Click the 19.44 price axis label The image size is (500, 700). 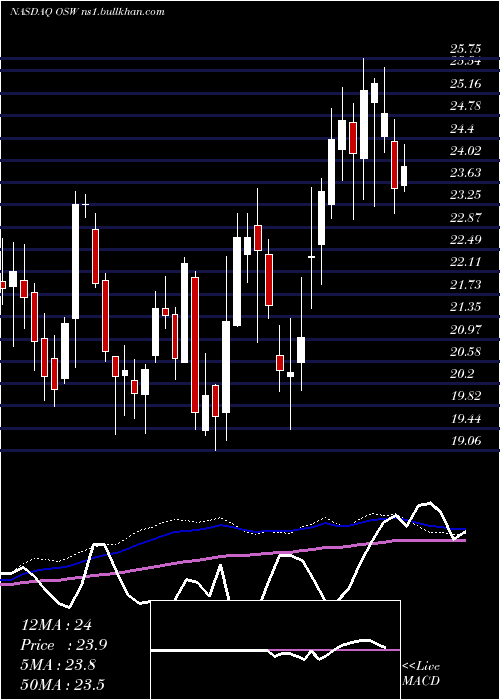pyautogui.click(x=466, y=418)
